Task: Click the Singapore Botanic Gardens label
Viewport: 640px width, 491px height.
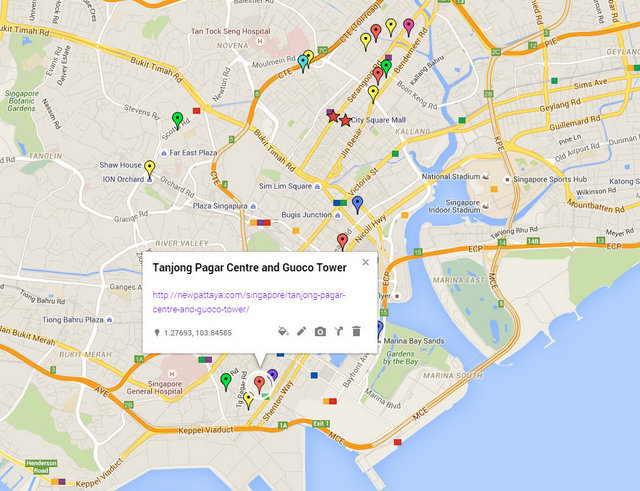Action: tap(22, 101)
